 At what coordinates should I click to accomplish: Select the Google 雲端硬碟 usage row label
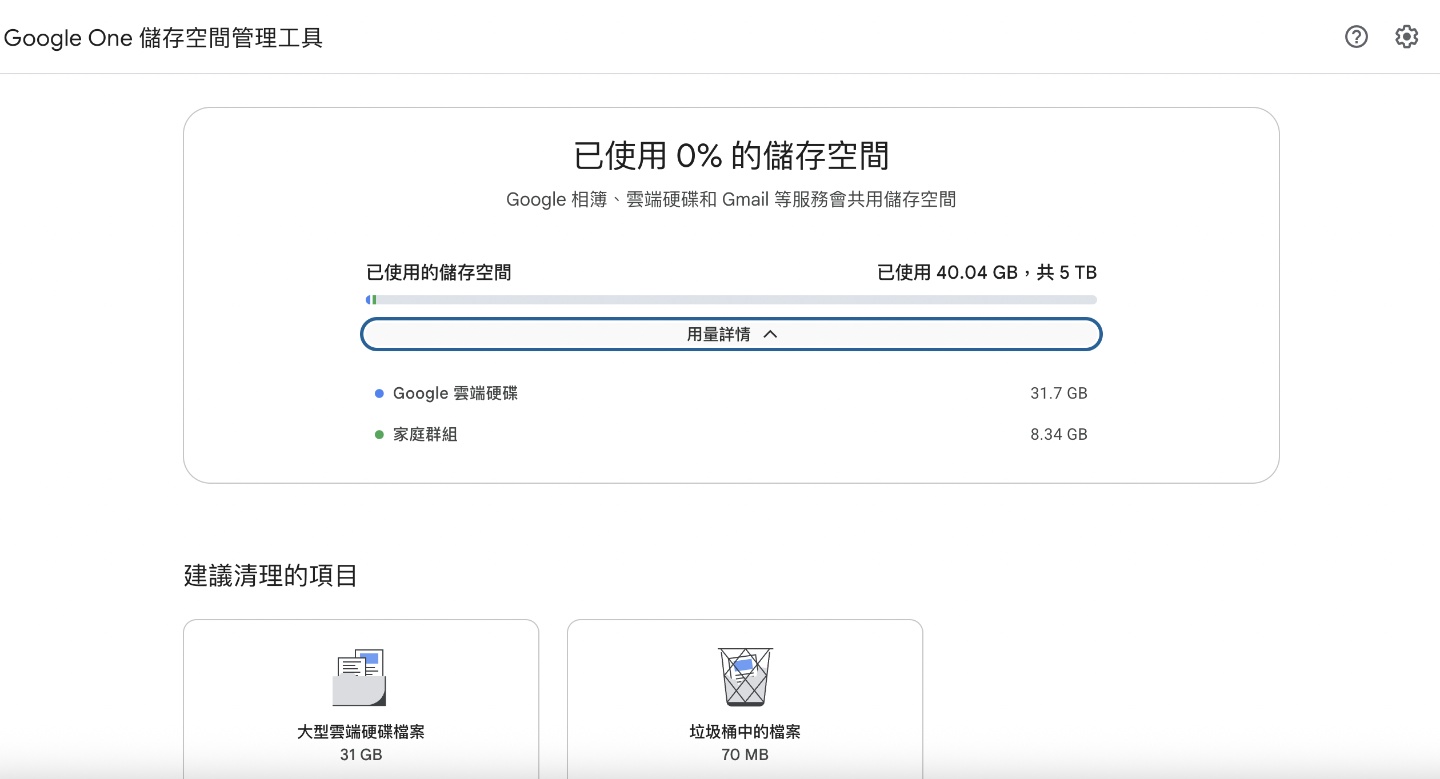[455, 394]
